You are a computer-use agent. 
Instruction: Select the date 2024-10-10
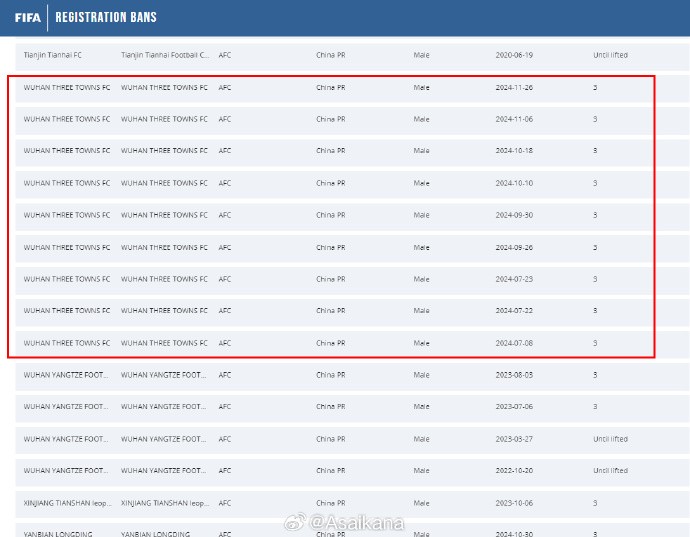[514, 183]
